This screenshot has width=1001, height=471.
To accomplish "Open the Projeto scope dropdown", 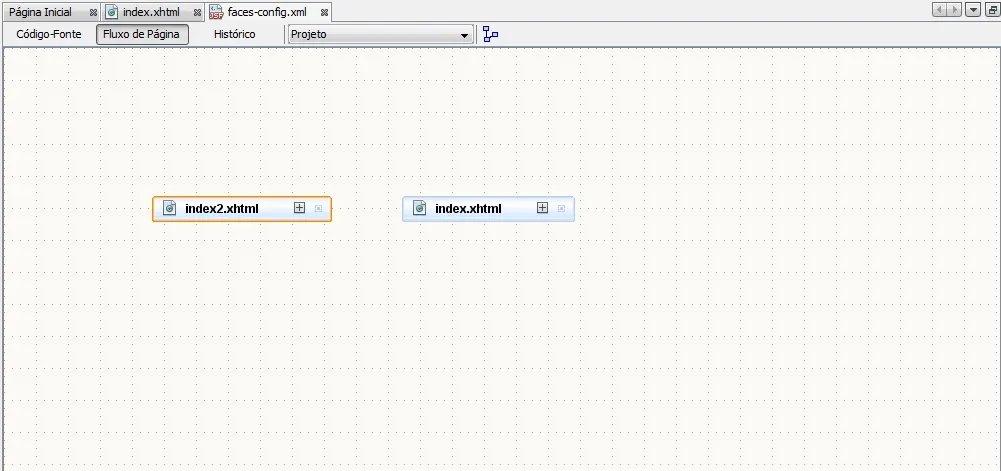I will pyautogui.click(x=380, y=34).
